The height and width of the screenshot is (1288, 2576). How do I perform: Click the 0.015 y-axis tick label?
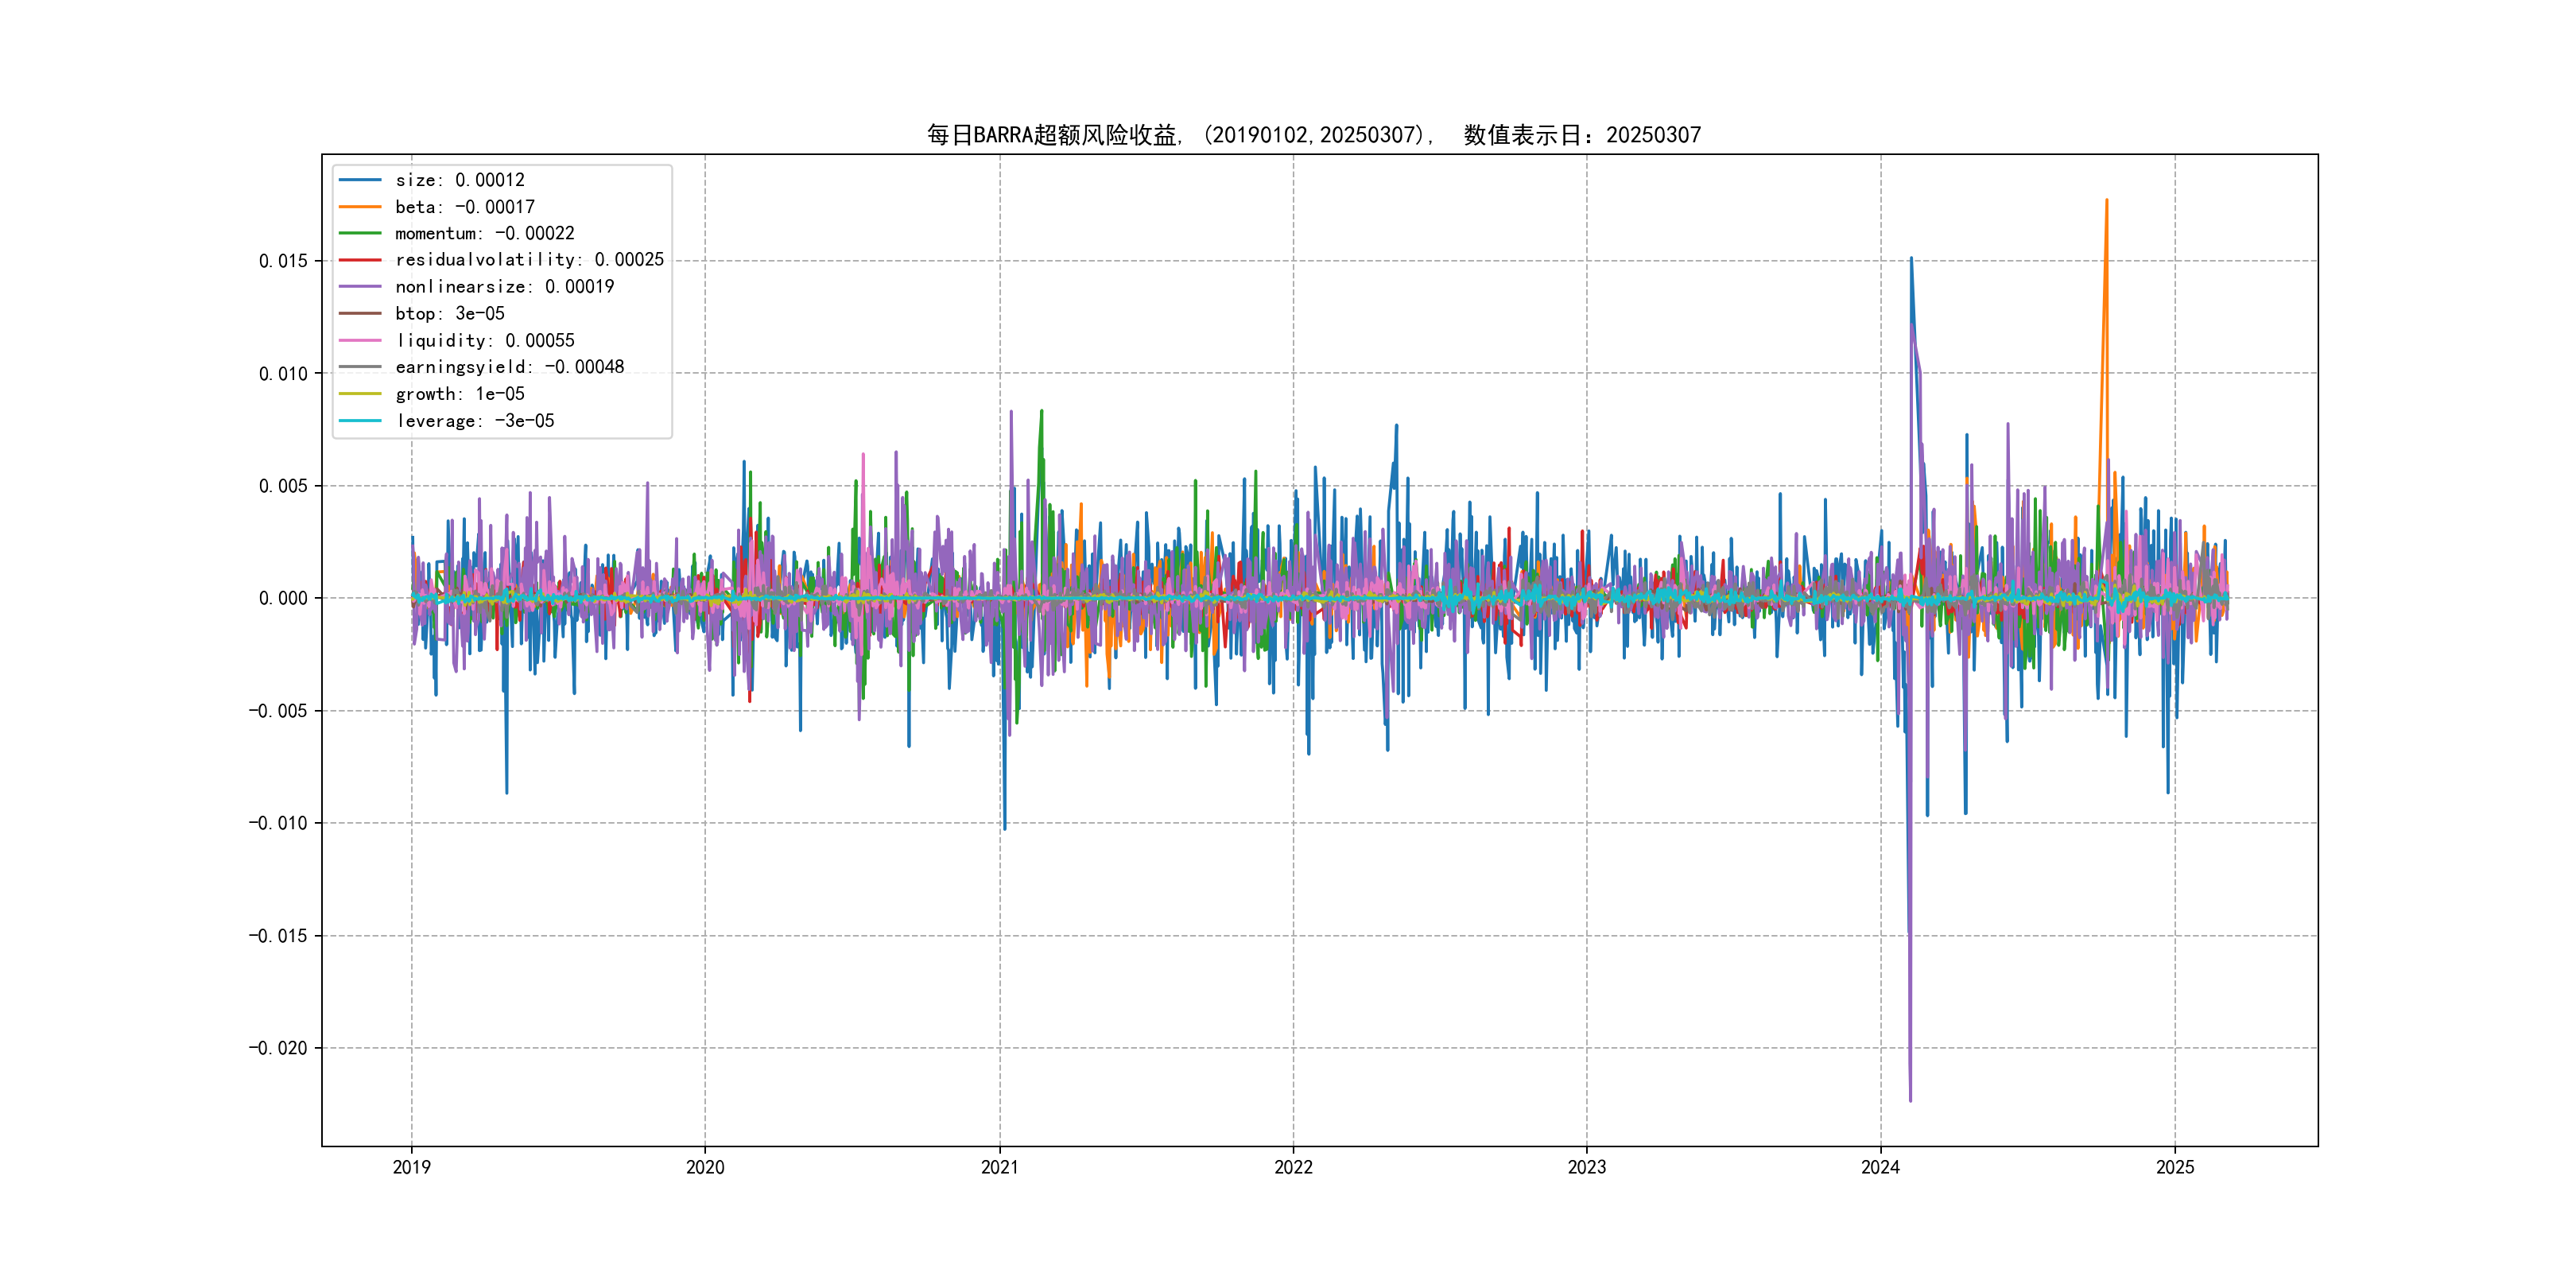tap(283, 261)
